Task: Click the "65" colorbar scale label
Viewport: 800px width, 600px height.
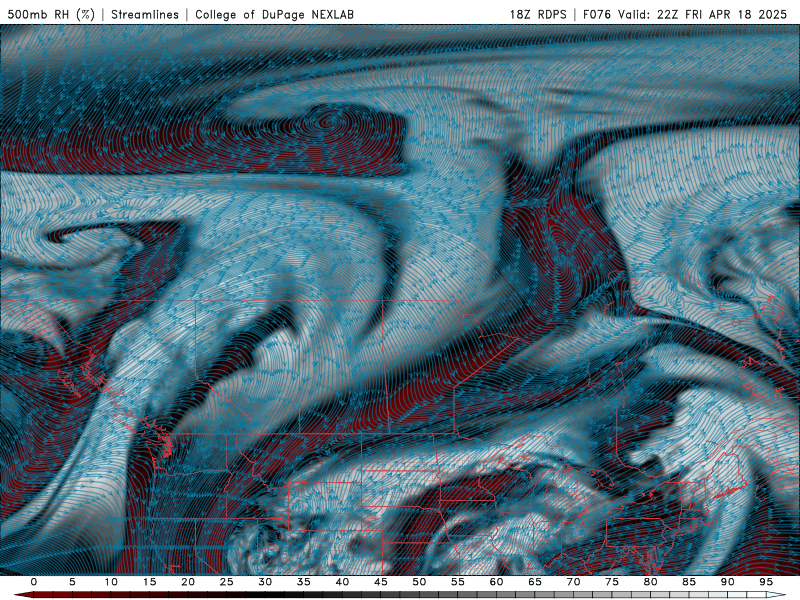Action: [535, 582]
